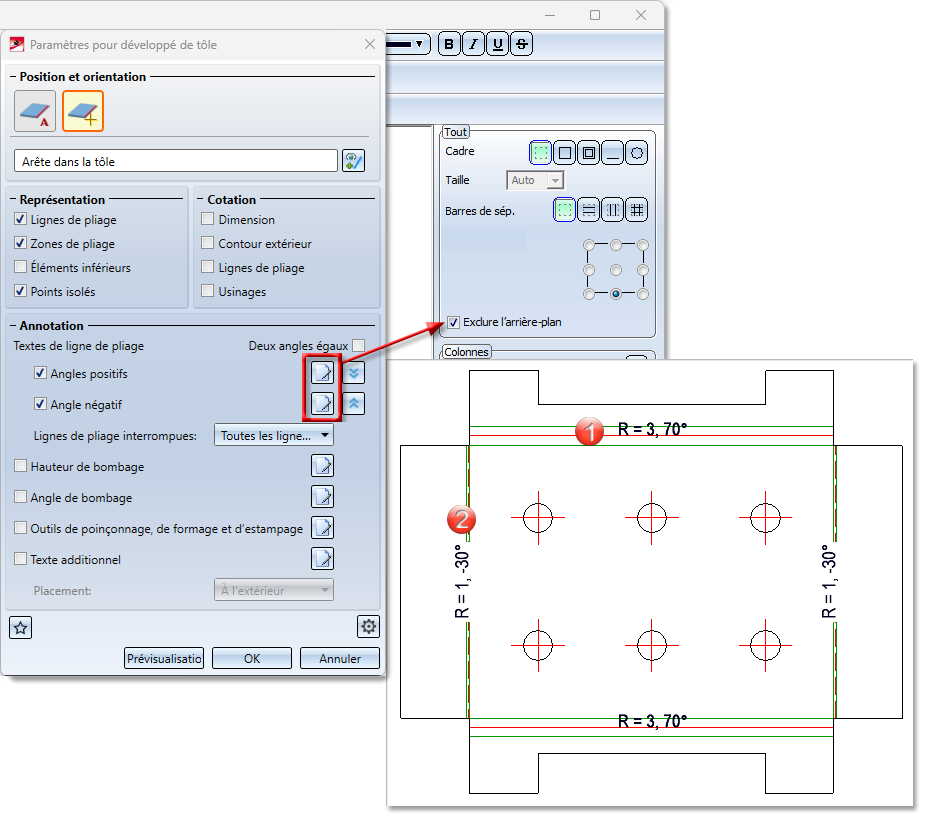Image resolution: width=929 pixels, height=818 pixels.
Task: Click Prévisualisation button
Action: click(164, 658)
